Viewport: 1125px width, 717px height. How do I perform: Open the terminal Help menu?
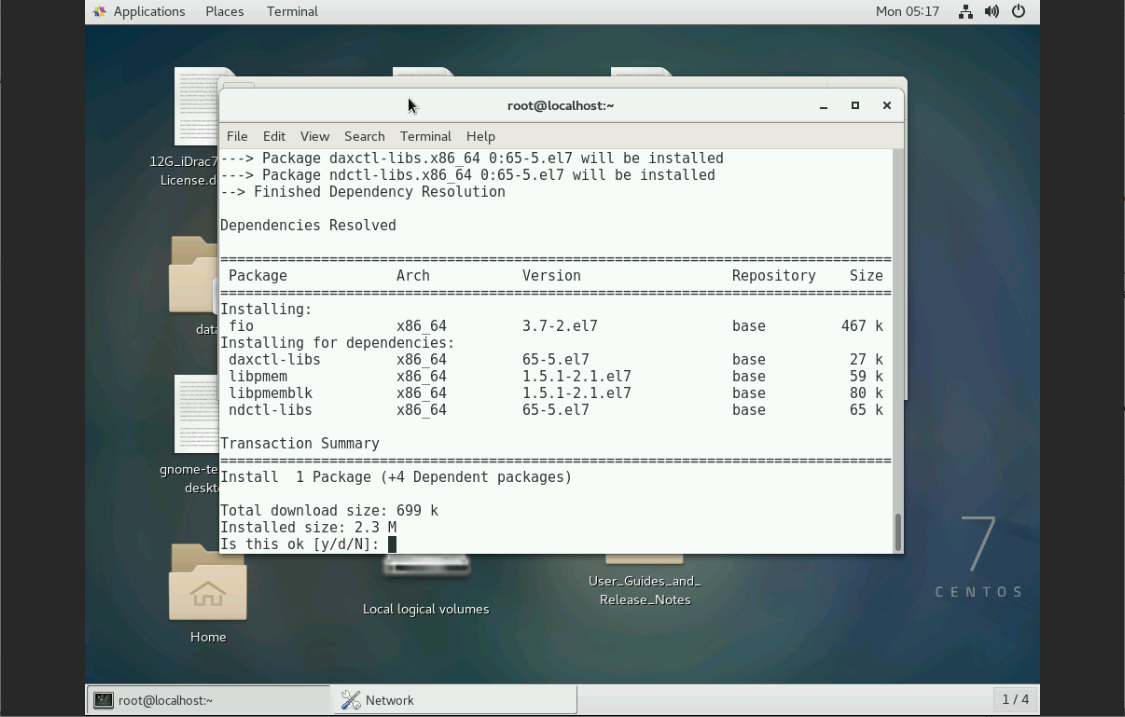[481, 136]
